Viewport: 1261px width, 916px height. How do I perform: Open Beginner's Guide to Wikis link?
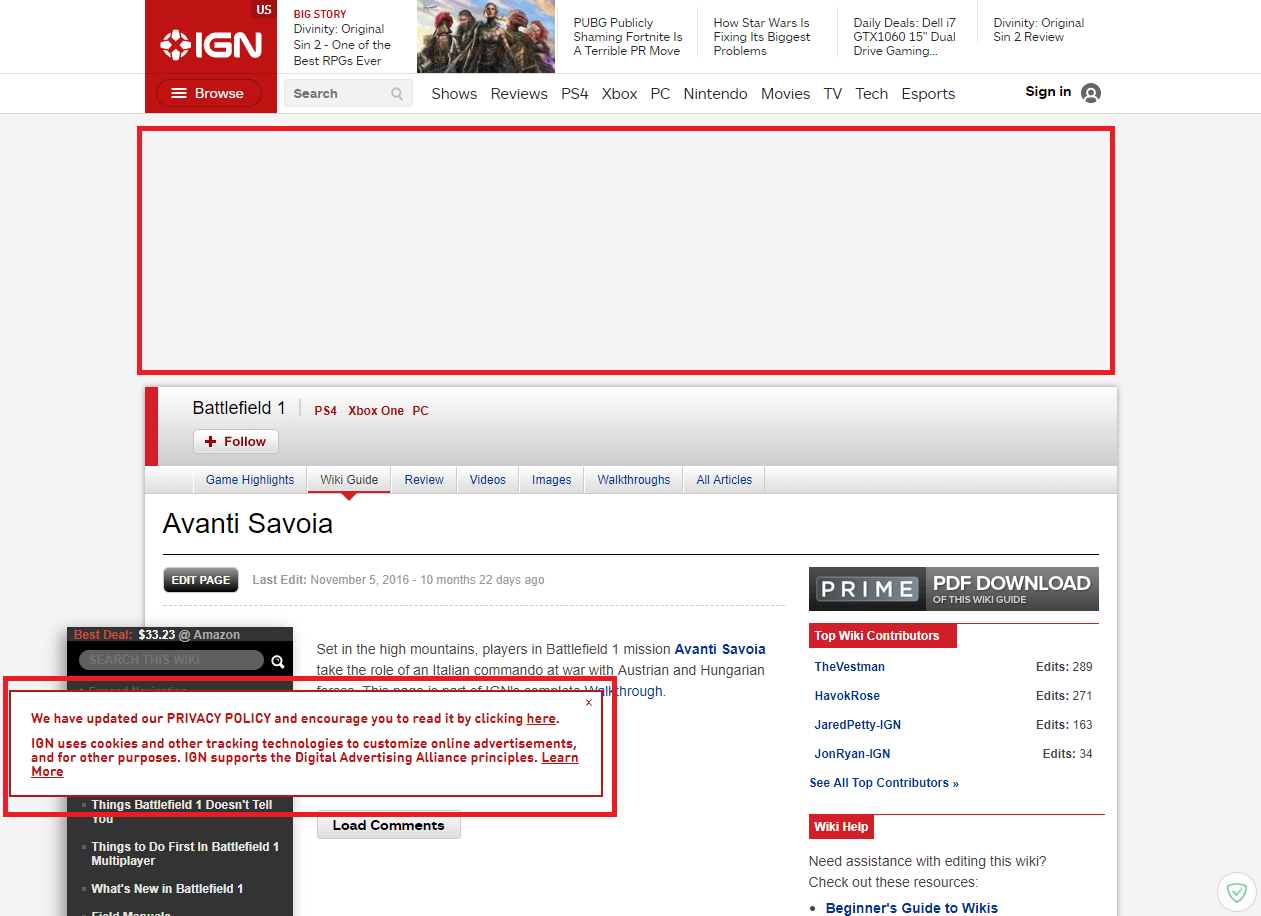point(912,908)
